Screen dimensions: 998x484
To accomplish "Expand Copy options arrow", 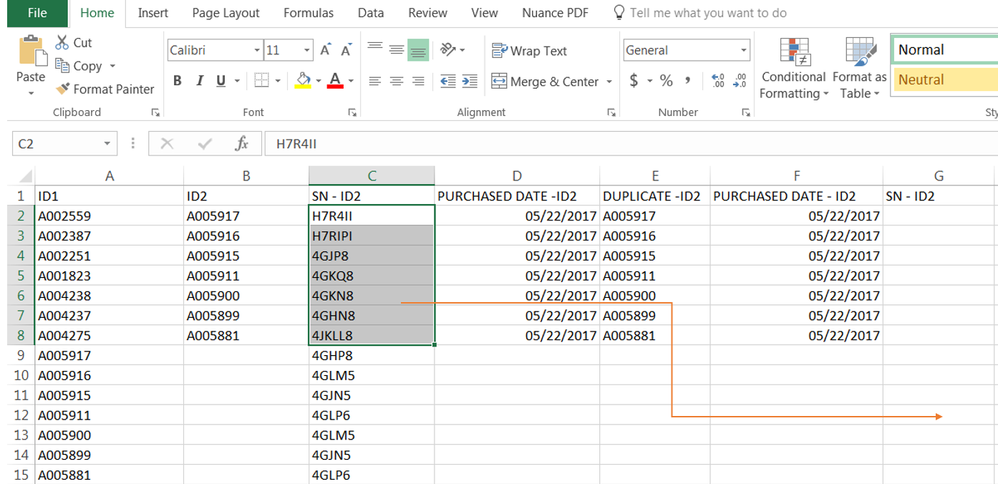I will [x=113, y=66].
